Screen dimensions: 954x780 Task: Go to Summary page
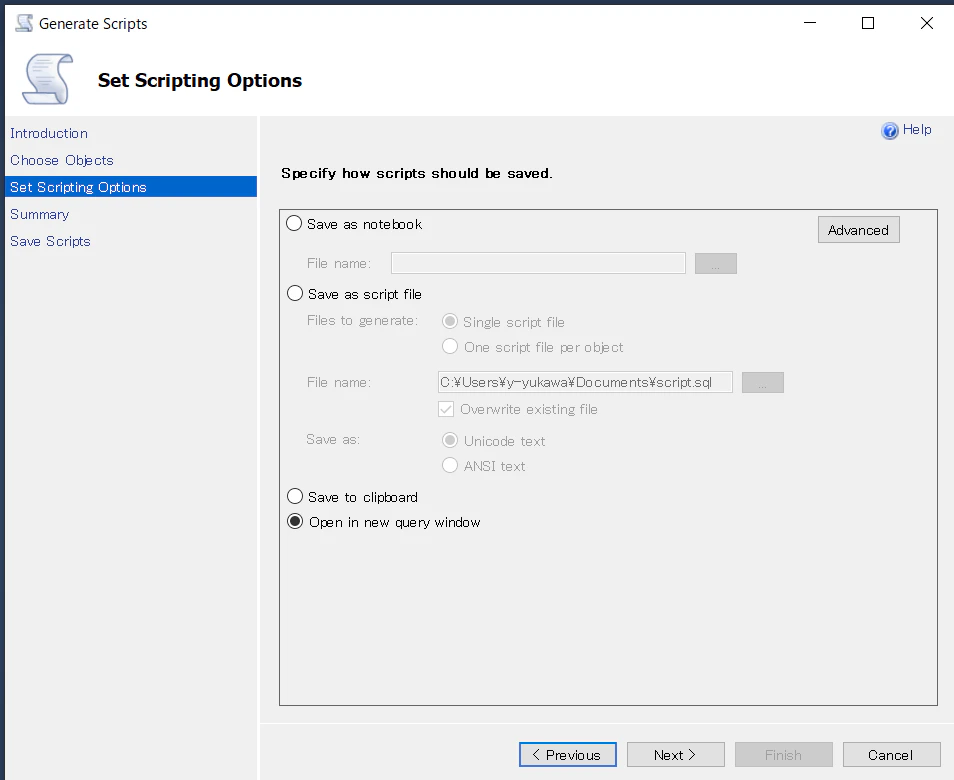(40, 214)
